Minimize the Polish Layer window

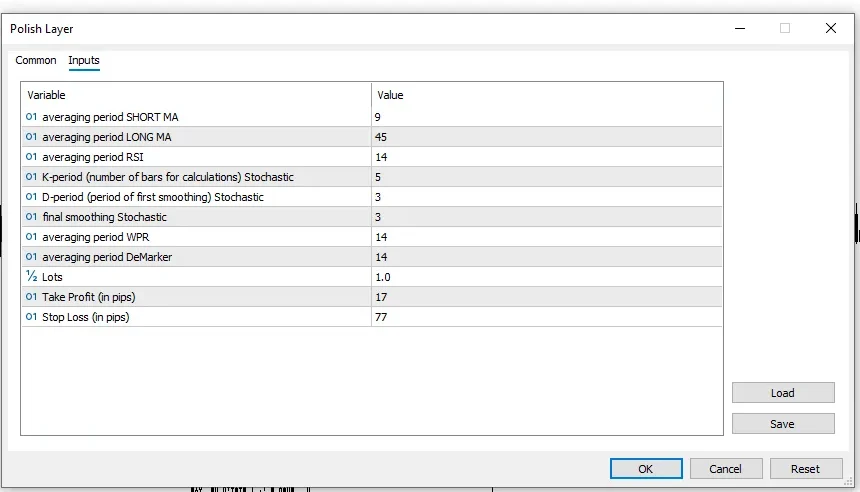[x=740, y=28]
